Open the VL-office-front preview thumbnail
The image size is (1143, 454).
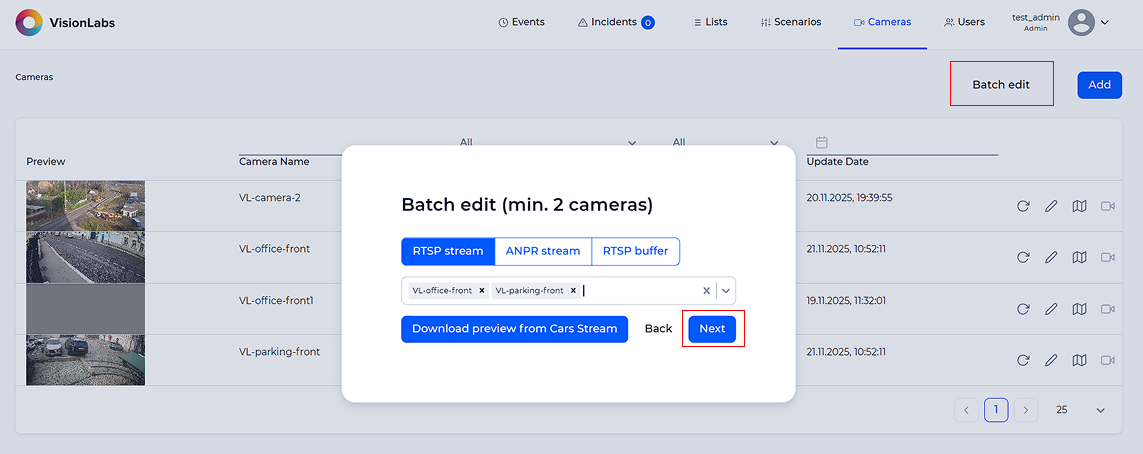tap(85, 257)
